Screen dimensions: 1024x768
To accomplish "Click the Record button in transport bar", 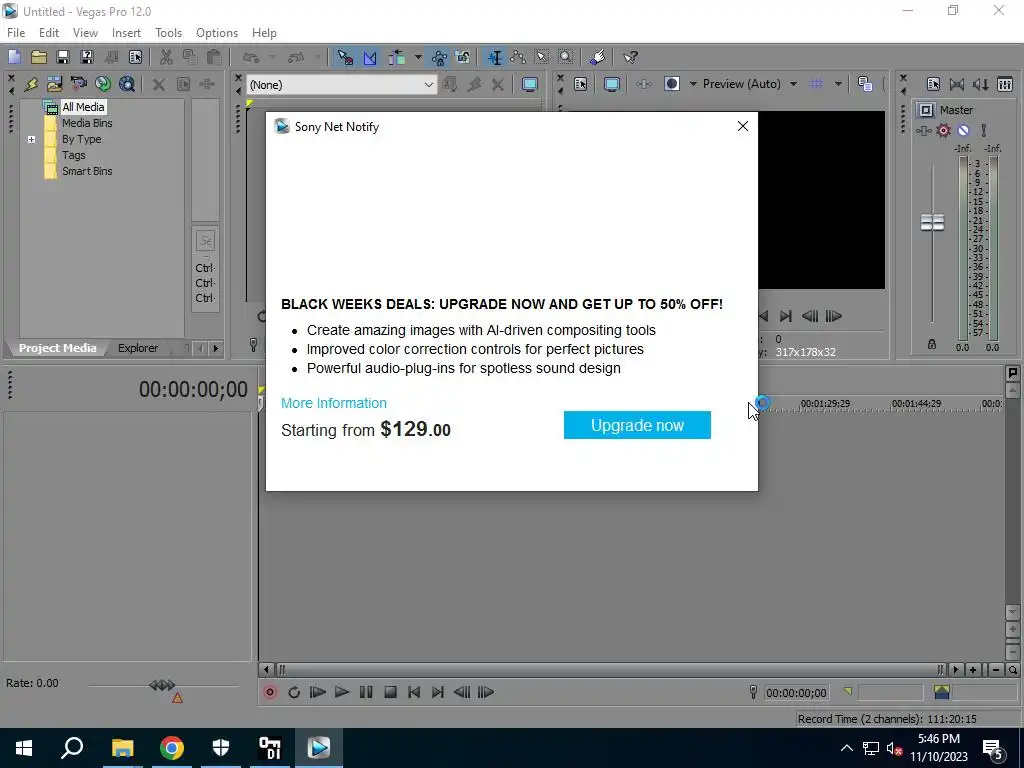I will (x=270, y=692).
